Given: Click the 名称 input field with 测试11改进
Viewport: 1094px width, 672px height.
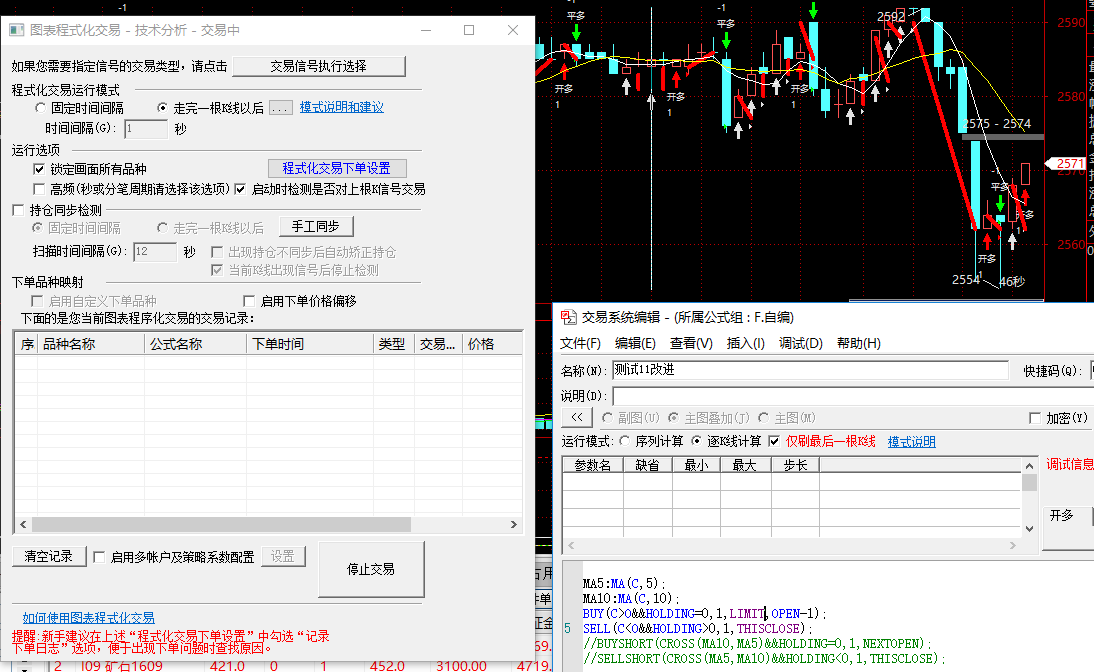Looking at the screenshot, I should (x=810, y=370).
